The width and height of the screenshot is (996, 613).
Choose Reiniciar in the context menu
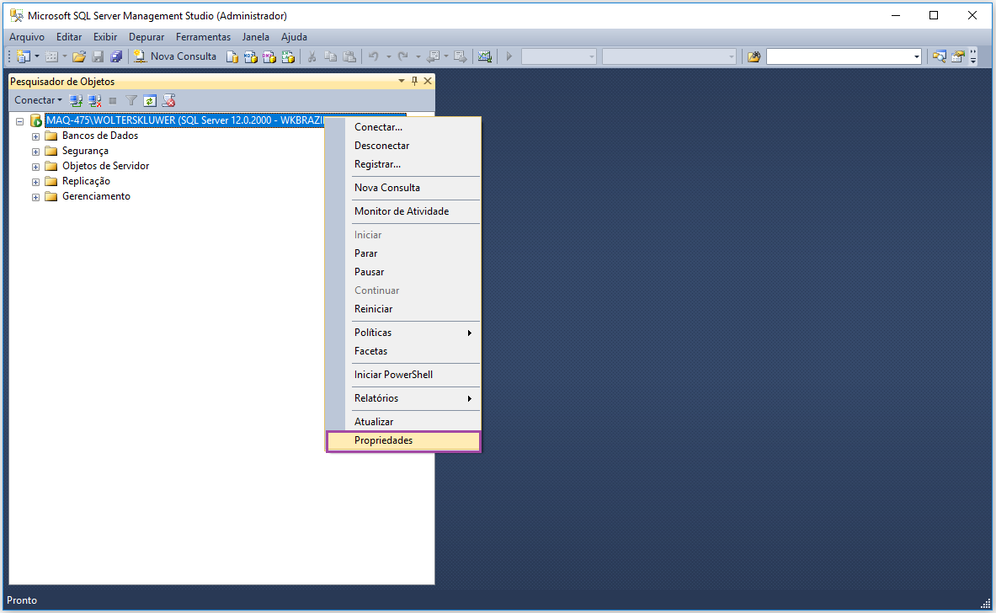pyautogui.click(x=403, y=309)
